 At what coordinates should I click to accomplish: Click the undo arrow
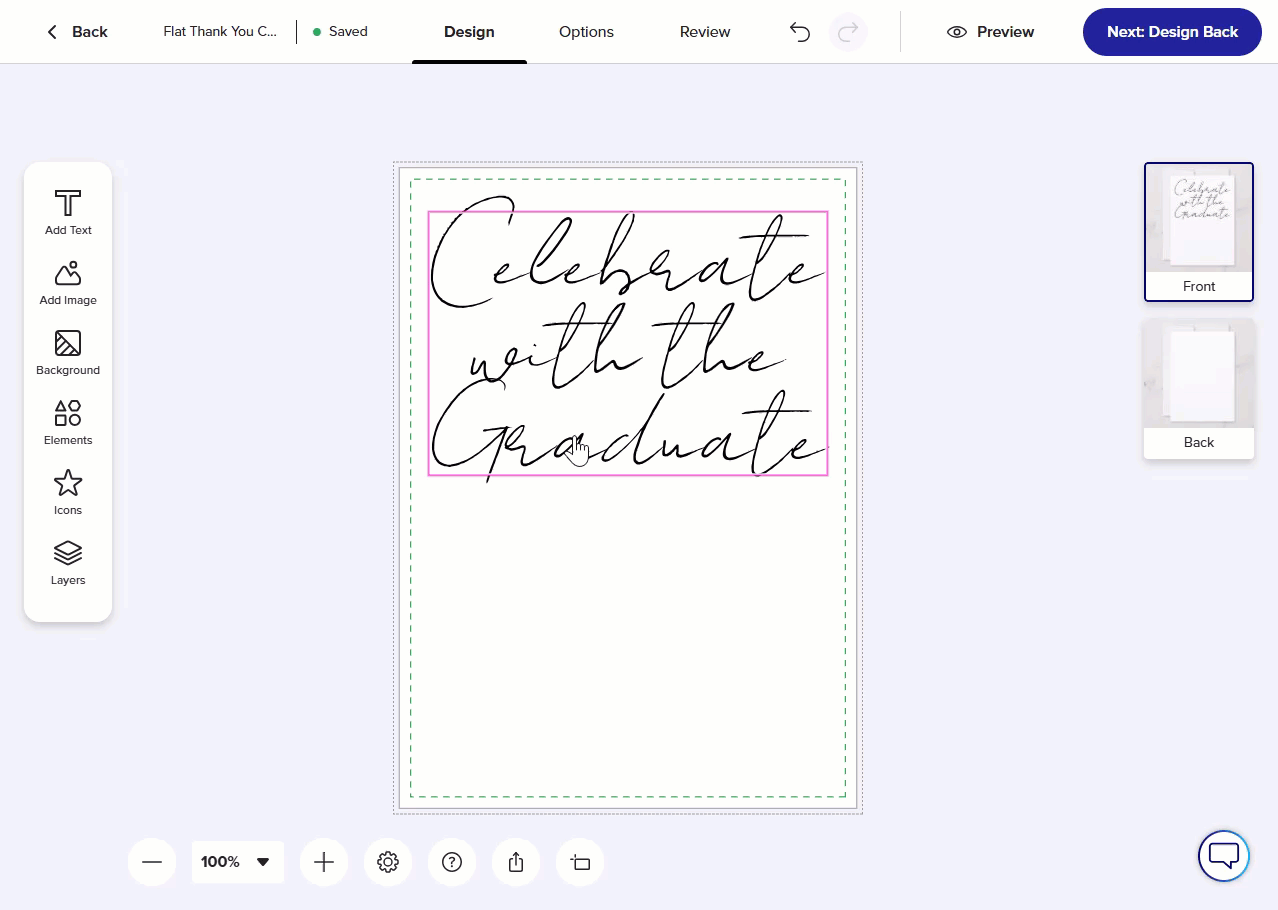(x=800, y=32)
